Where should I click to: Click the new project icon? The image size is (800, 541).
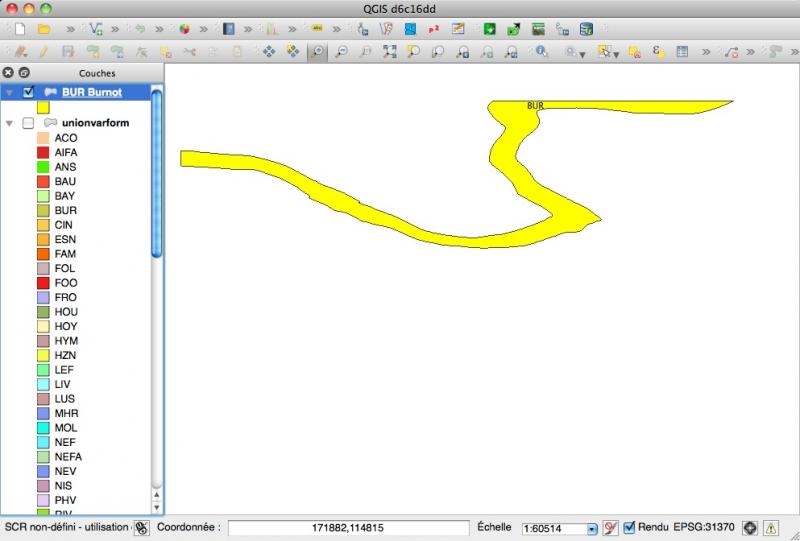pos(20,29)
